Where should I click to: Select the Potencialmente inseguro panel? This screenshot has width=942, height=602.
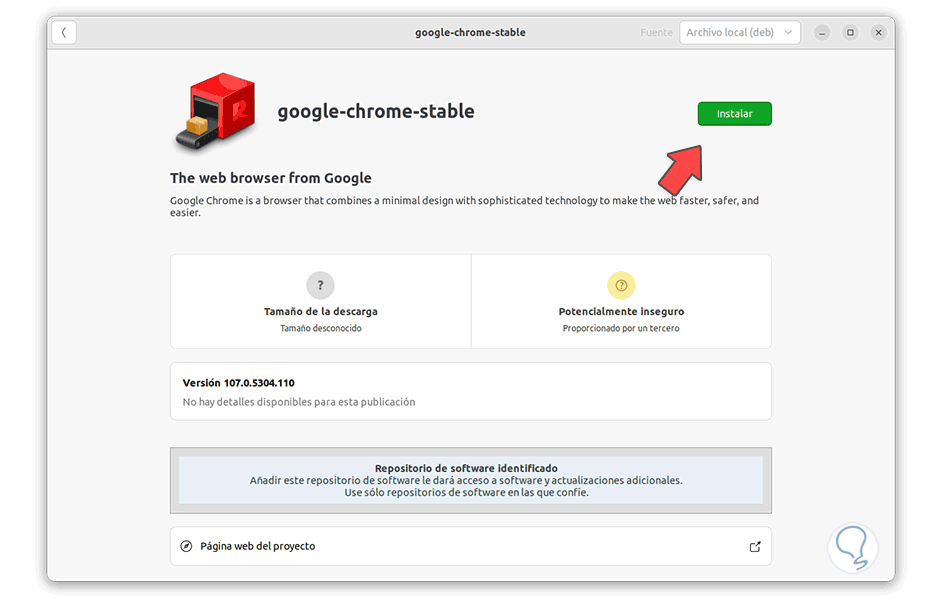[621, 301]
